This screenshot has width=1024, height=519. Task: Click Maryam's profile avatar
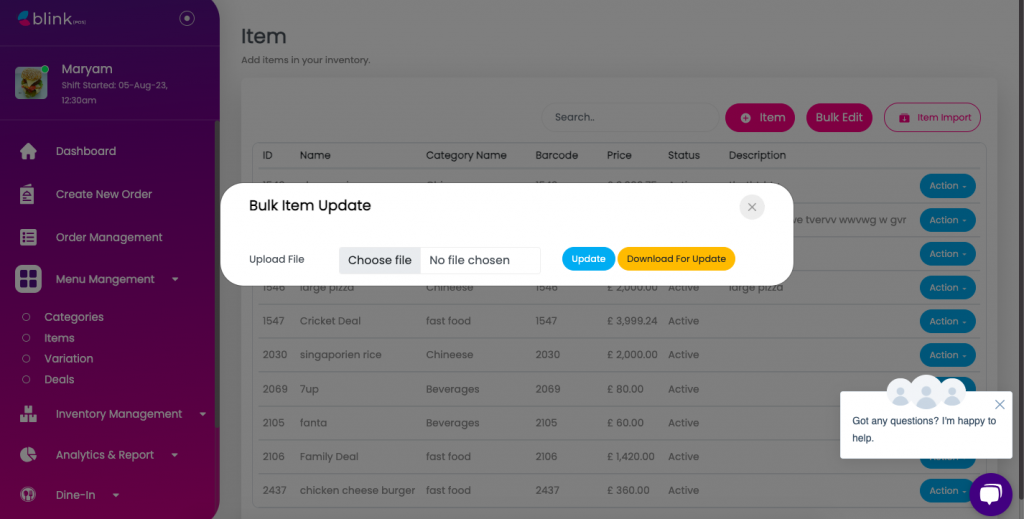pos(31,82)
